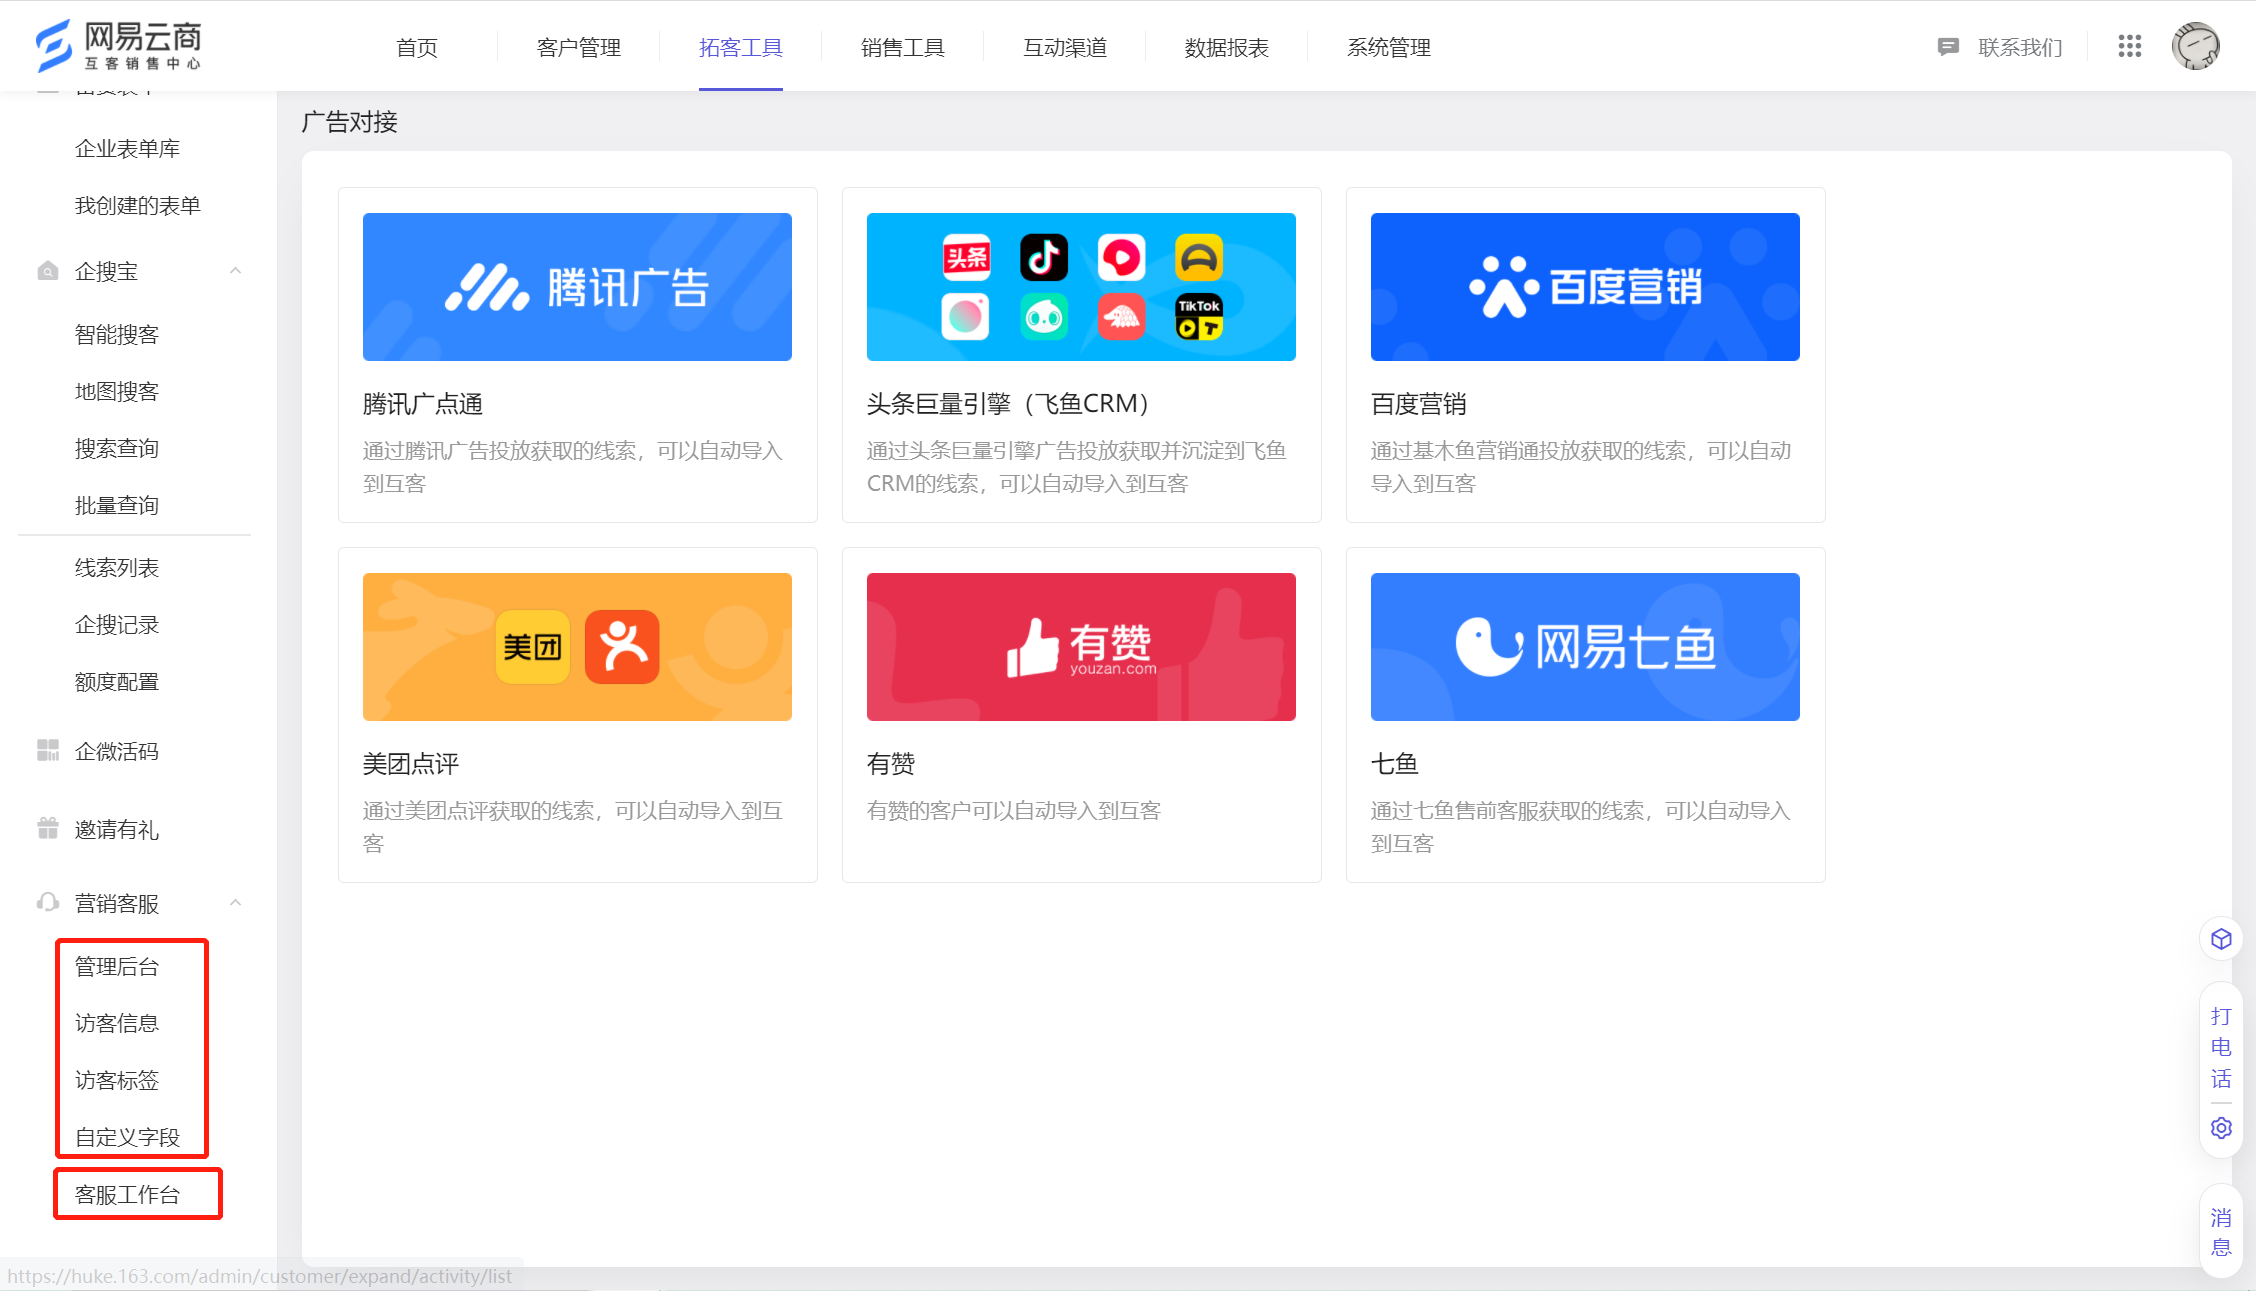Open the 网易七鱼 banner card

(x=1585, y=647)
